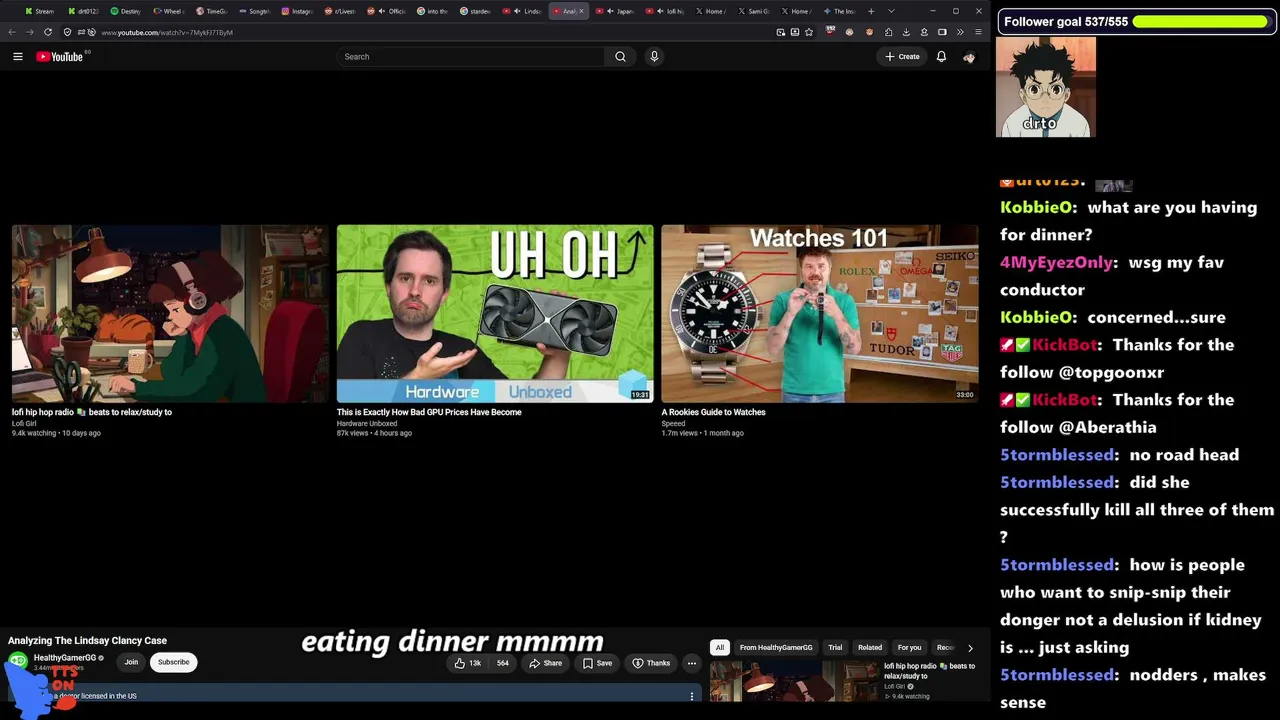Screen dimensions: 1280x720
Task: Click the 'Thanks for the follow @topgoonxr' message
Action: click(x=1117, y=358)
